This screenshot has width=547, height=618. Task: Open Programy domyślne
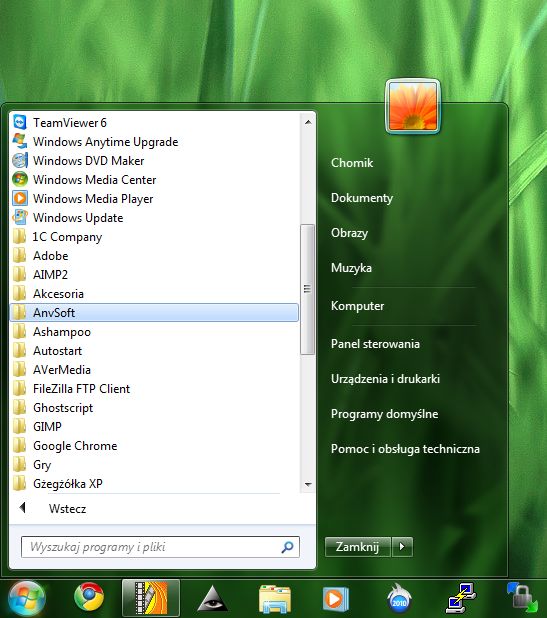[385, 414]
